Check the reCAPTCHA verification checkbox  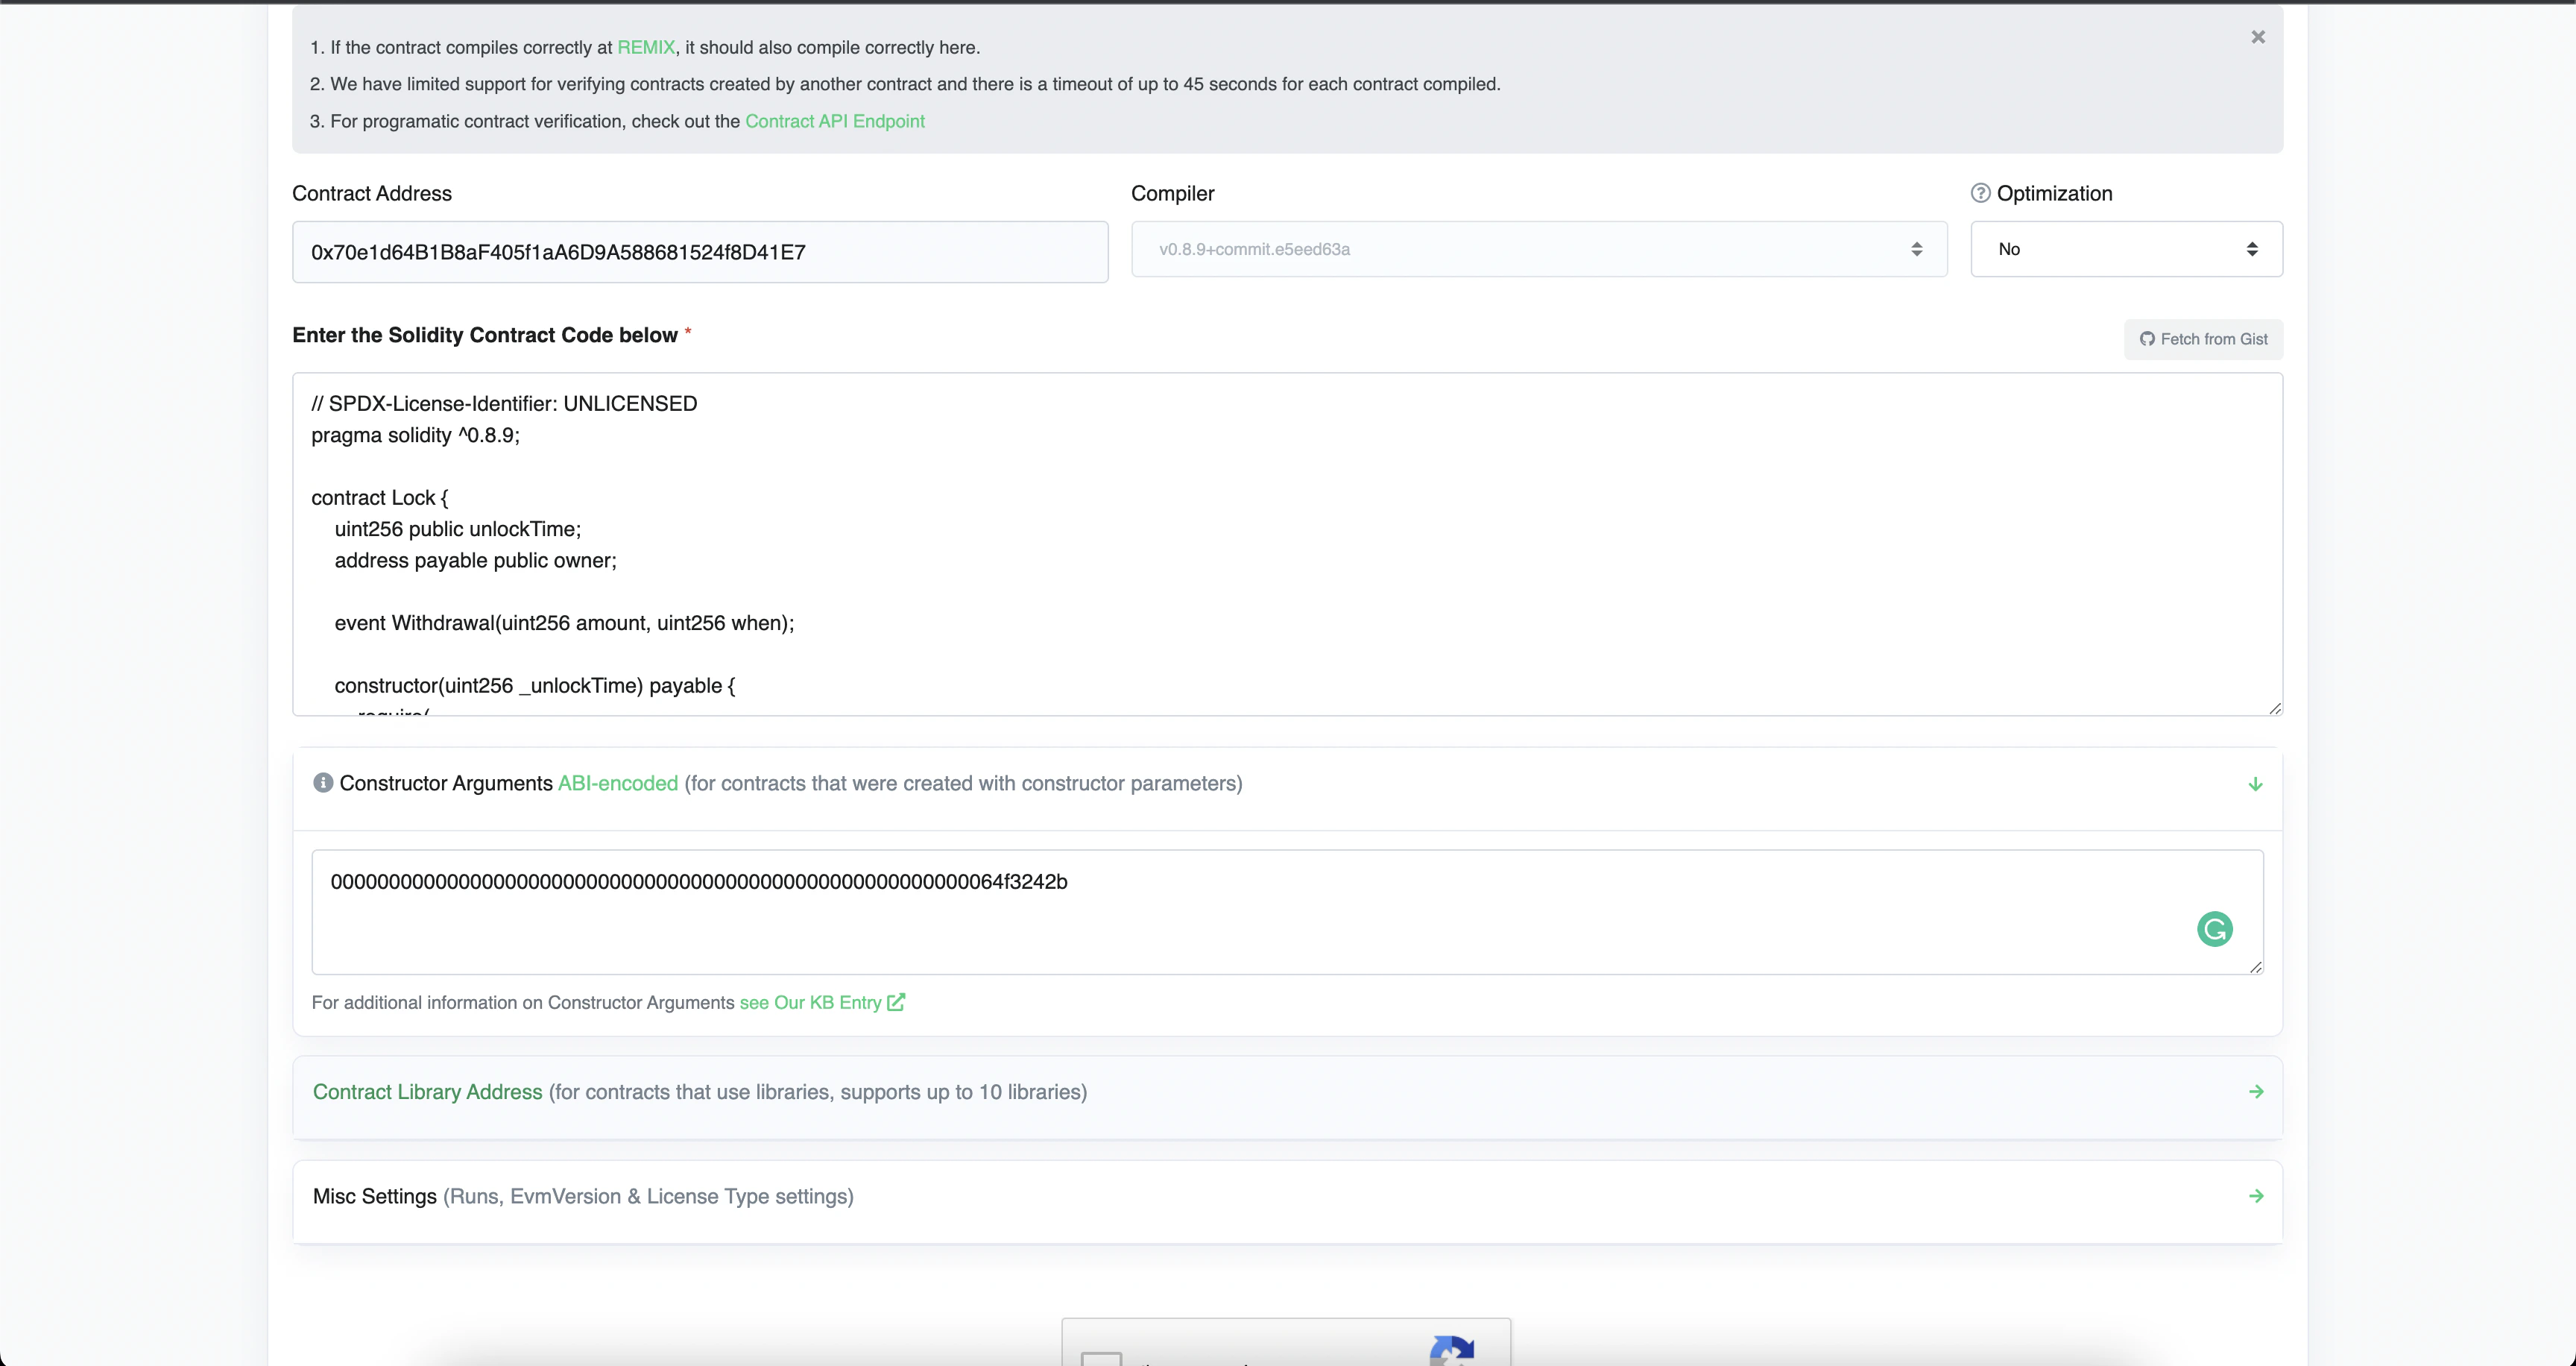[x=1102, y=1362]
